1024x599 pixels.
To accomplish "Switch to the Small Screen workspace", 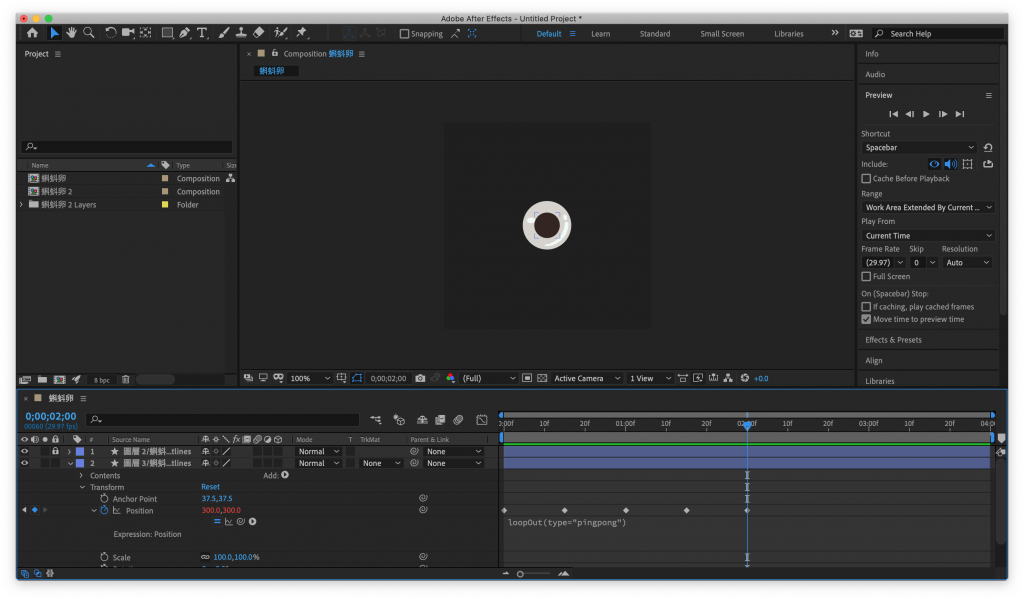I will pos(722,34).
